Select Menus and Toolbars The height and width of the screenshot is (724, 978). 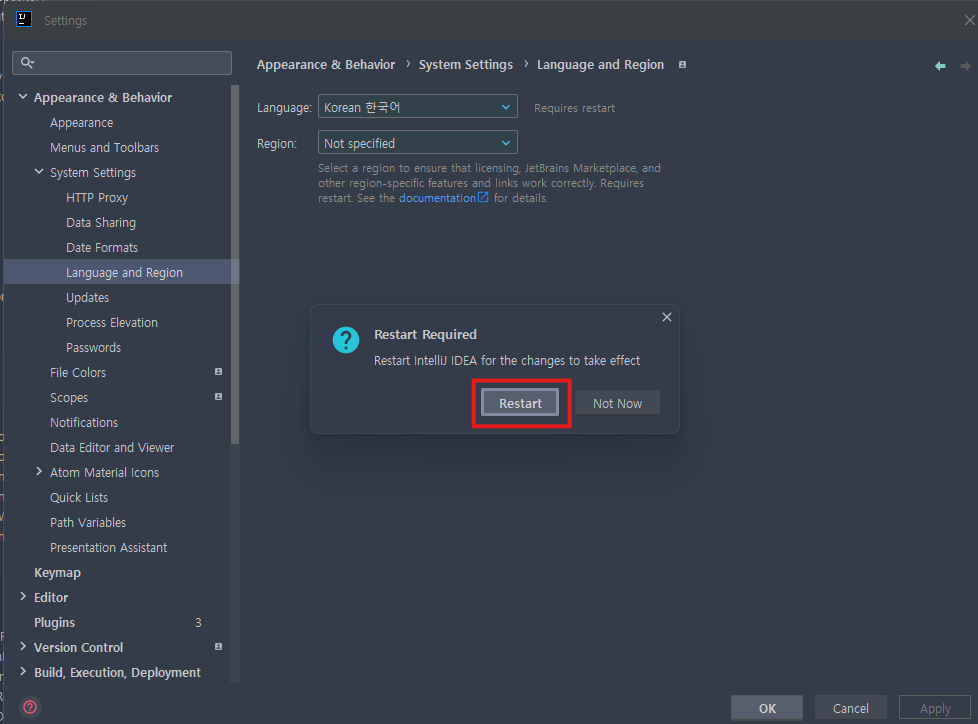pyautogui.click(x=105, y=148)
